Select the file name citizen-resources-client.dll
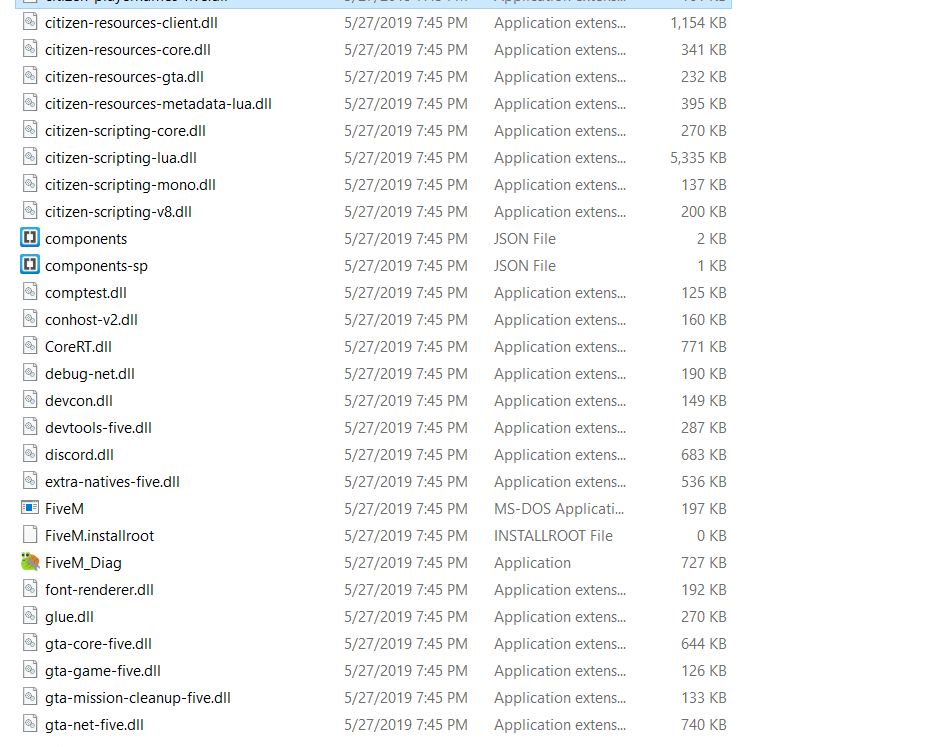The image size is (951, 747). point(131,23)
